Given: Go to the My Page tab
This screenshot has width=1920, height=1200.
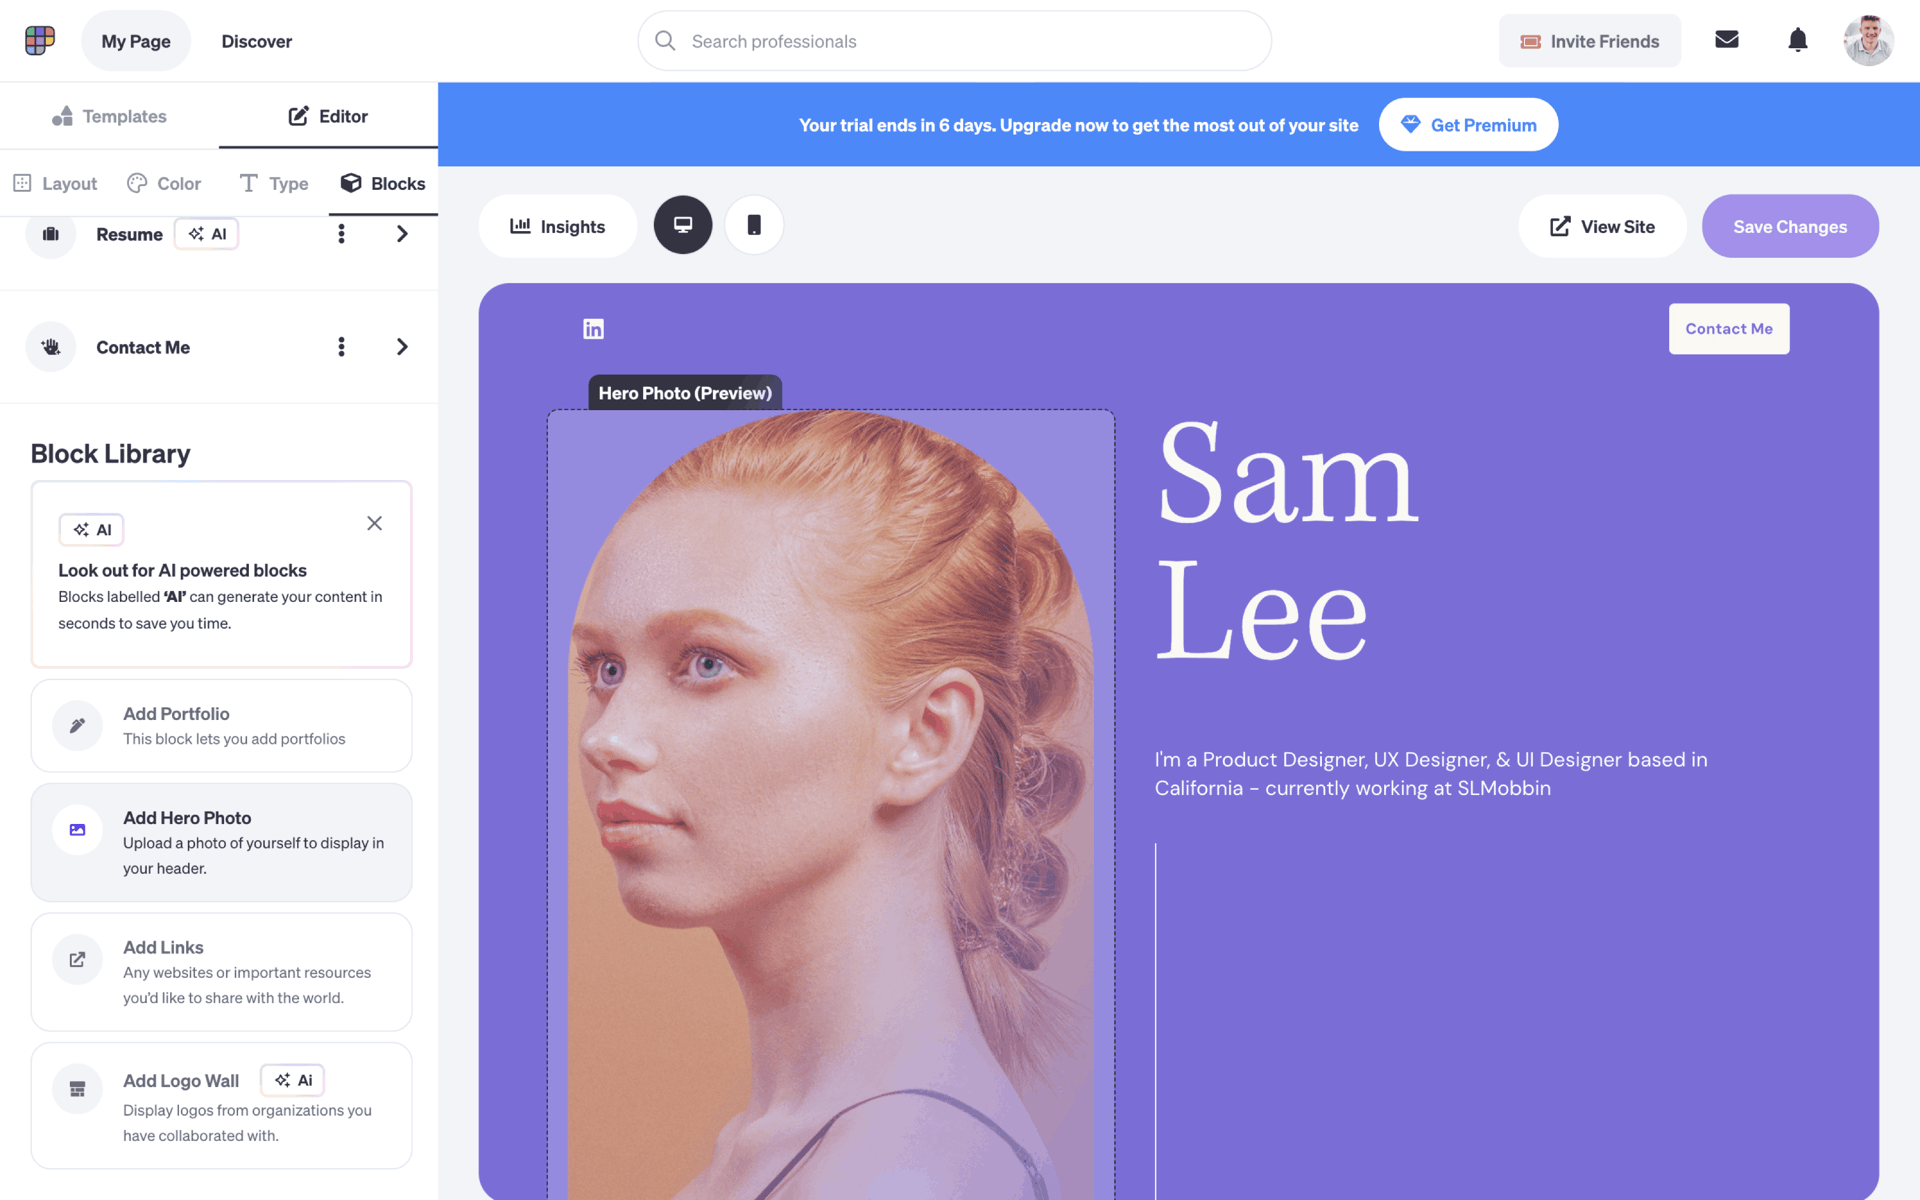Looking at the screenshot, I should 136,41.
